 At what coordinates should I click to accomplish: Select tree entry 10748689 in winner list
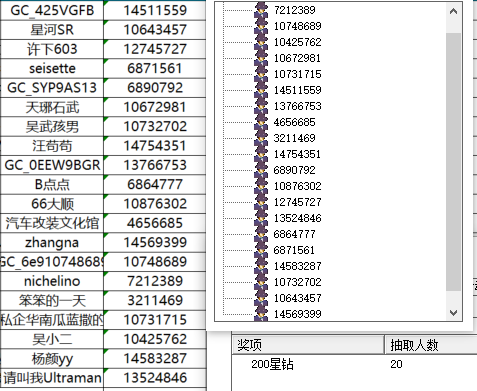tap(298, 26)
